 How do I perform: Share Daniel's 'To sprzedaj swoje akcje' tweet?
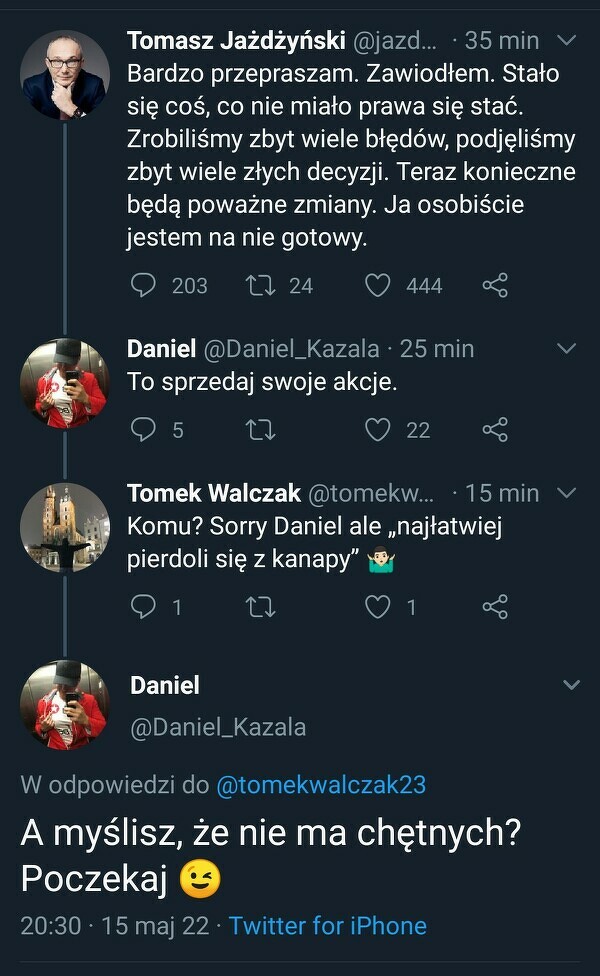(495, 430)
